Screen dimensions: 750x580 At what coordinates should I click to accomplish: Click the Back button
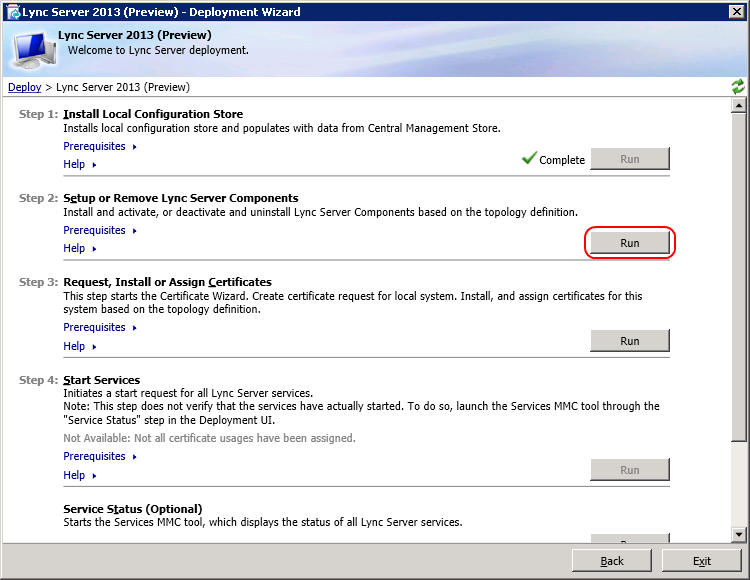pyautogui.click(x=612, y=561)
